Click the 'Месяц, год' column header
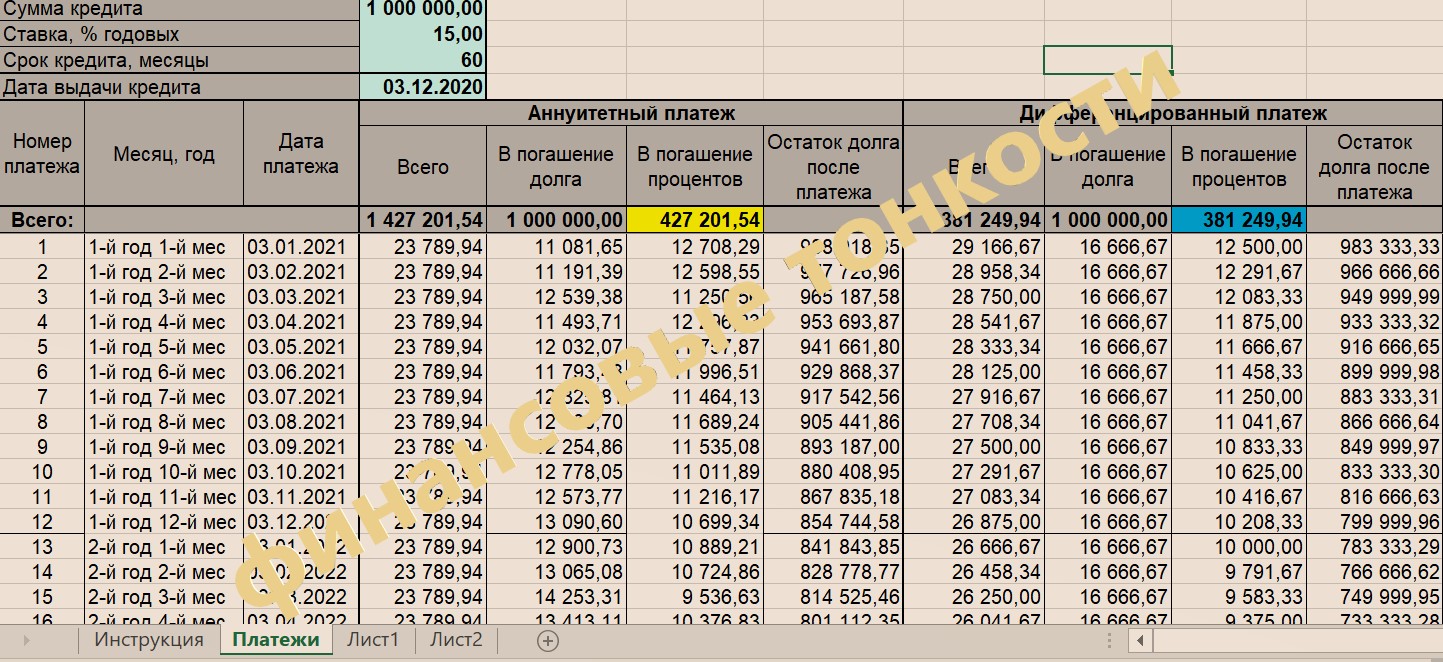The image size is (1443, 662). (164, 154)
